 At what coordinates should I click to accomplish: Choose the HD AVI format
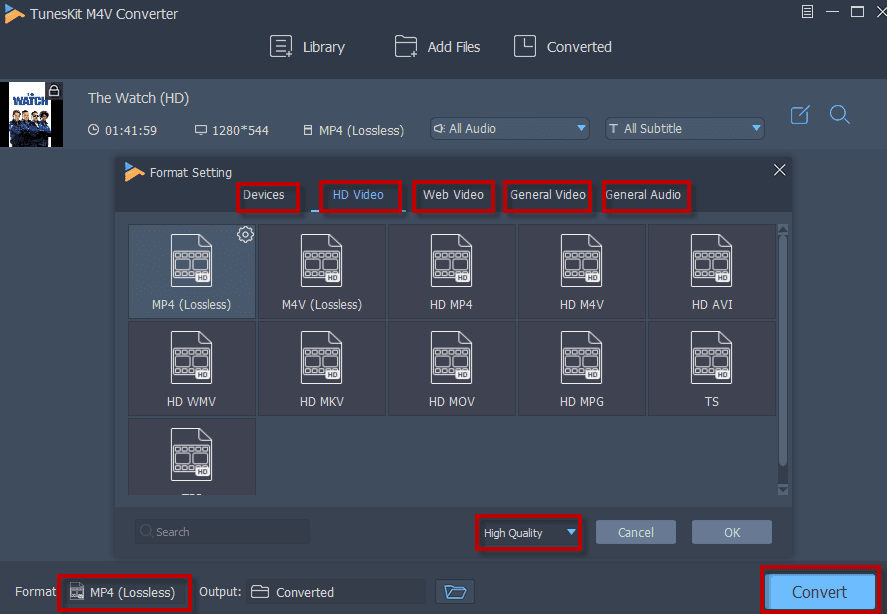712,271
